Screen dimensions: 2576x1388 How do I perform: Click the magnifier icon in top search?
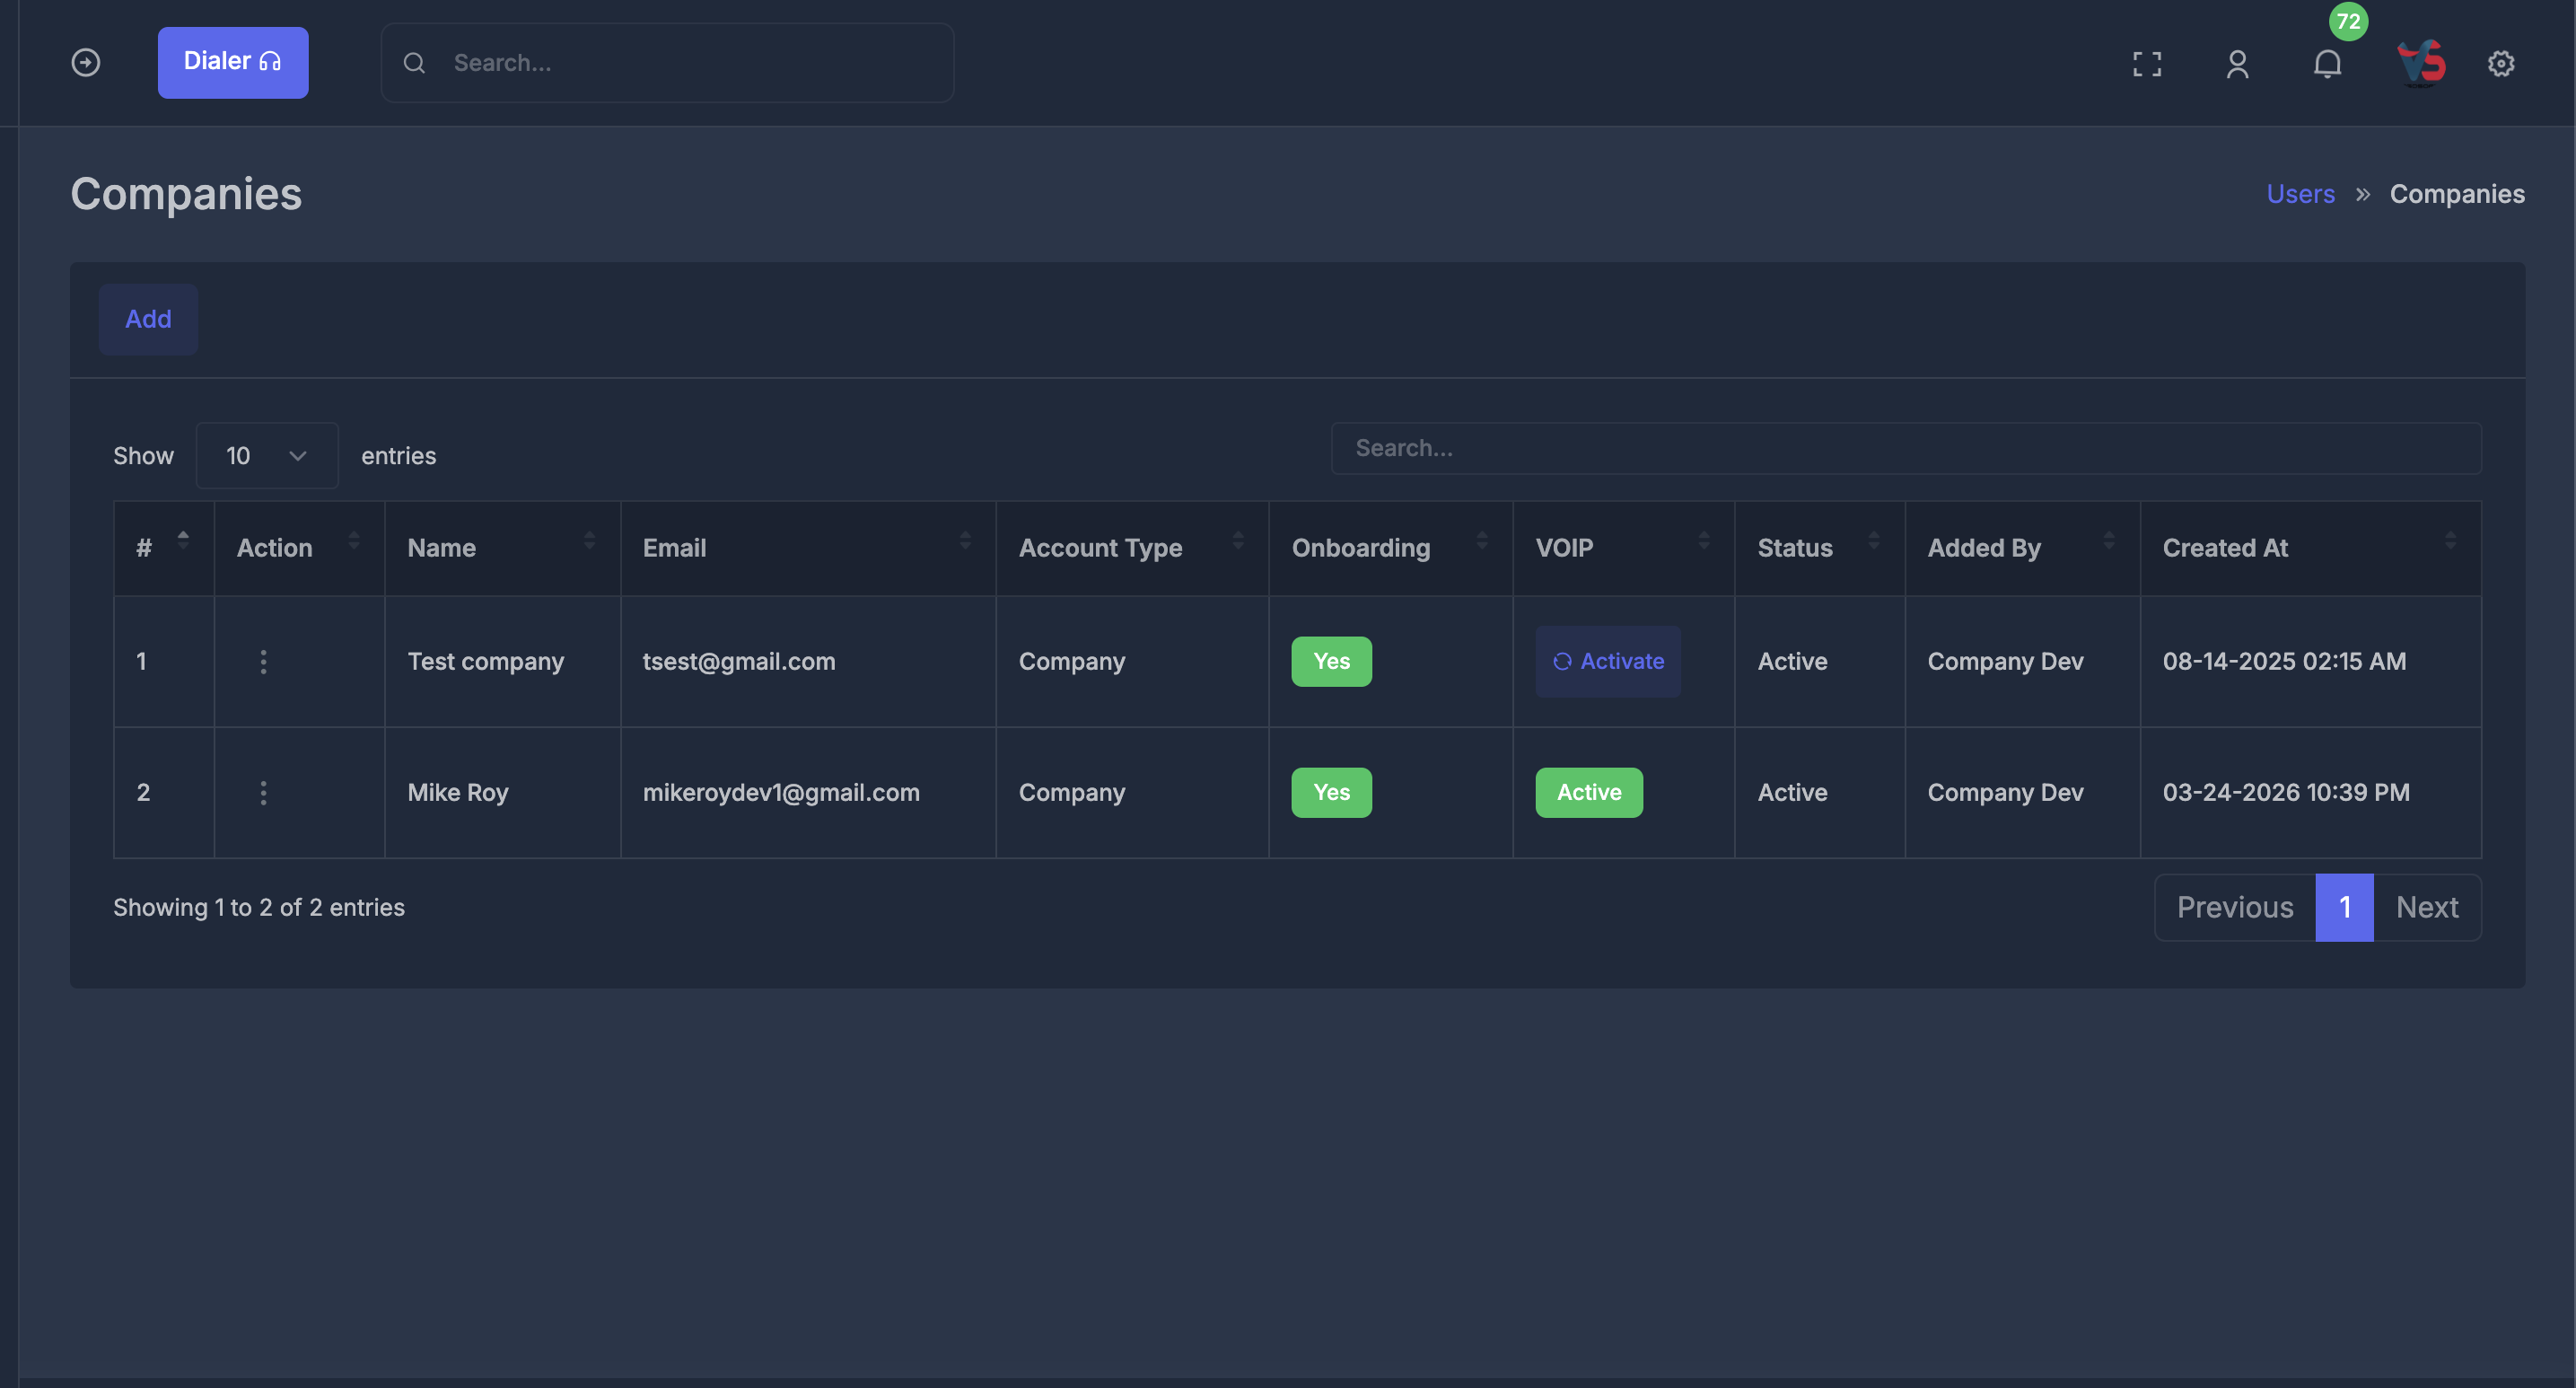[x=414, y=63]
